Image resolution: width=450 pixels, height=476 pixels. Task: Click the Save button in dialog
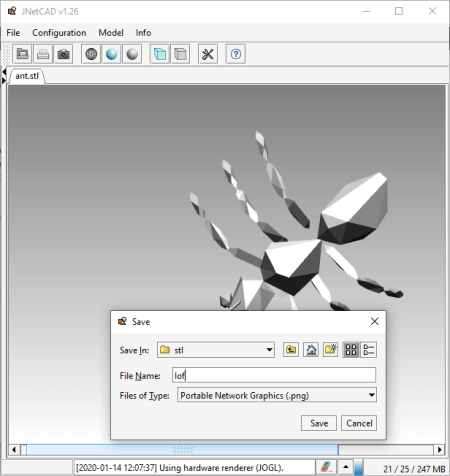pyautogui.click(x=319, y=423)
